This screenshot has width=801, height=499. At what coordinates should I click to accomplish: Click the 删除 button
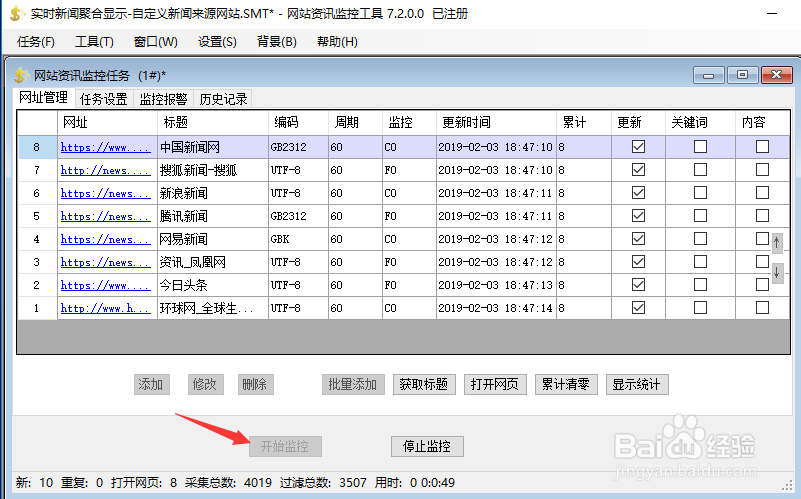tap(255, 384)
